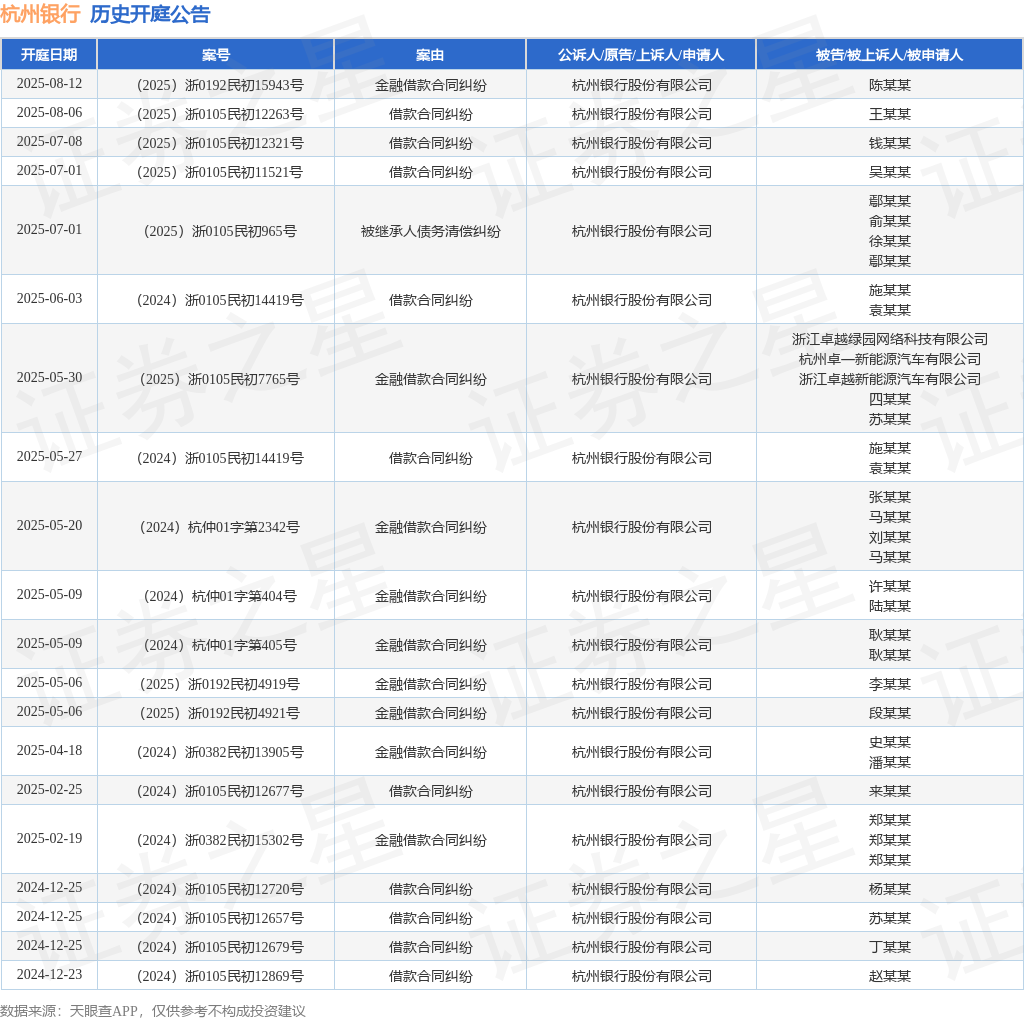Click date cell 2025-06-03

(x=49, y=298)
